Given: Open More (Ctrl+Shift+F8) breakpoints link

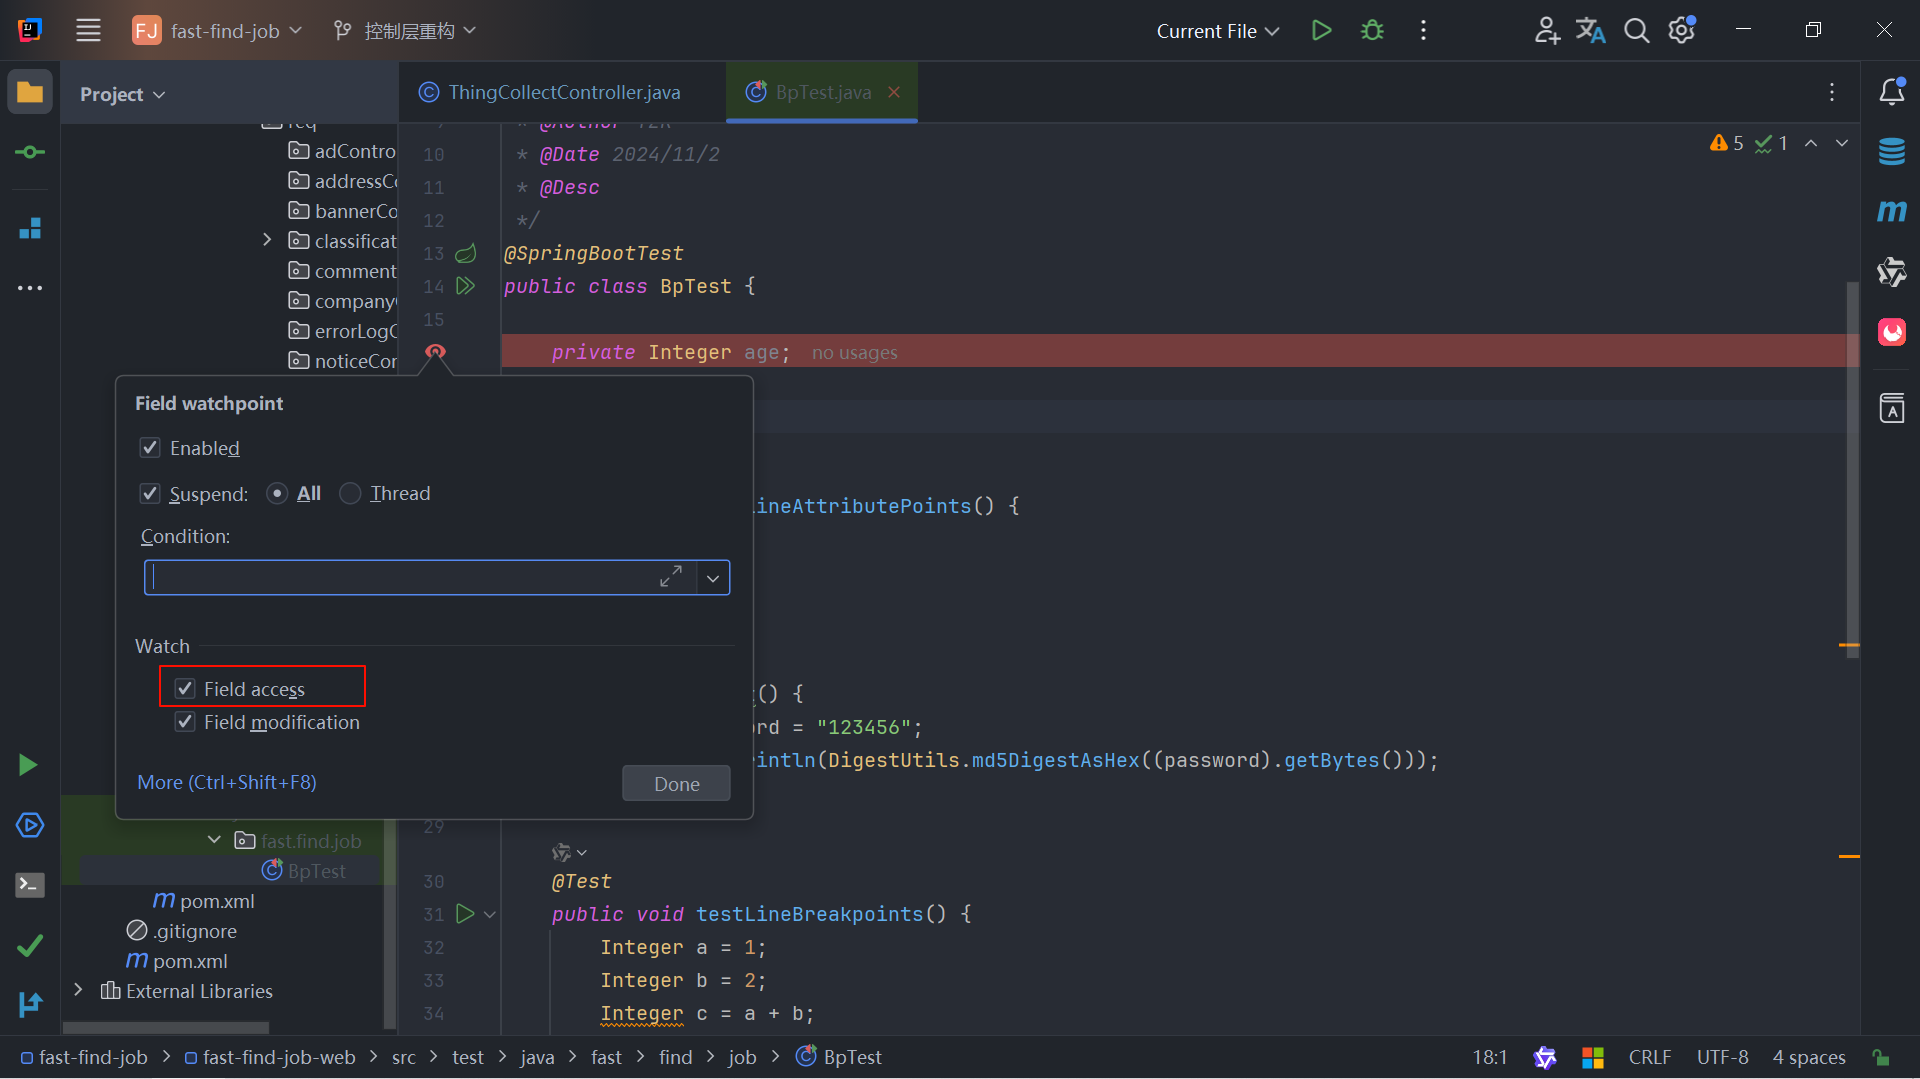Looking at the screenshot, I should tap(227, 782).
